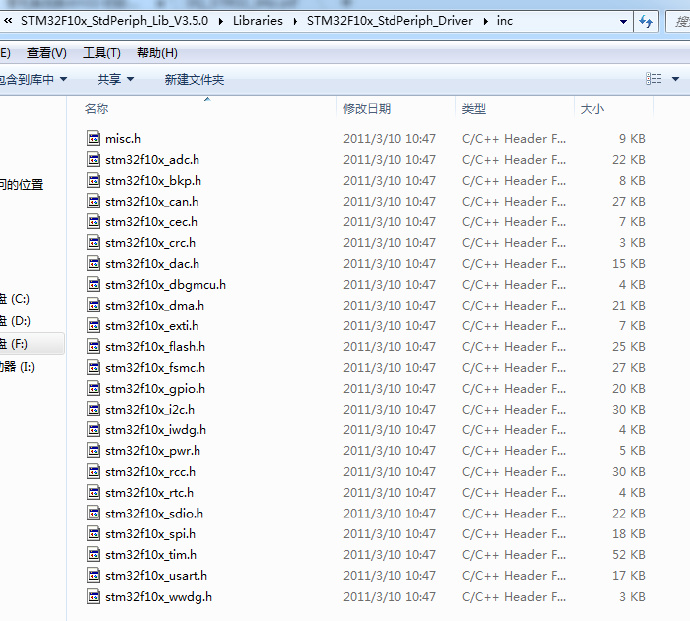Change the view layout icon

(x=653, y=79)
